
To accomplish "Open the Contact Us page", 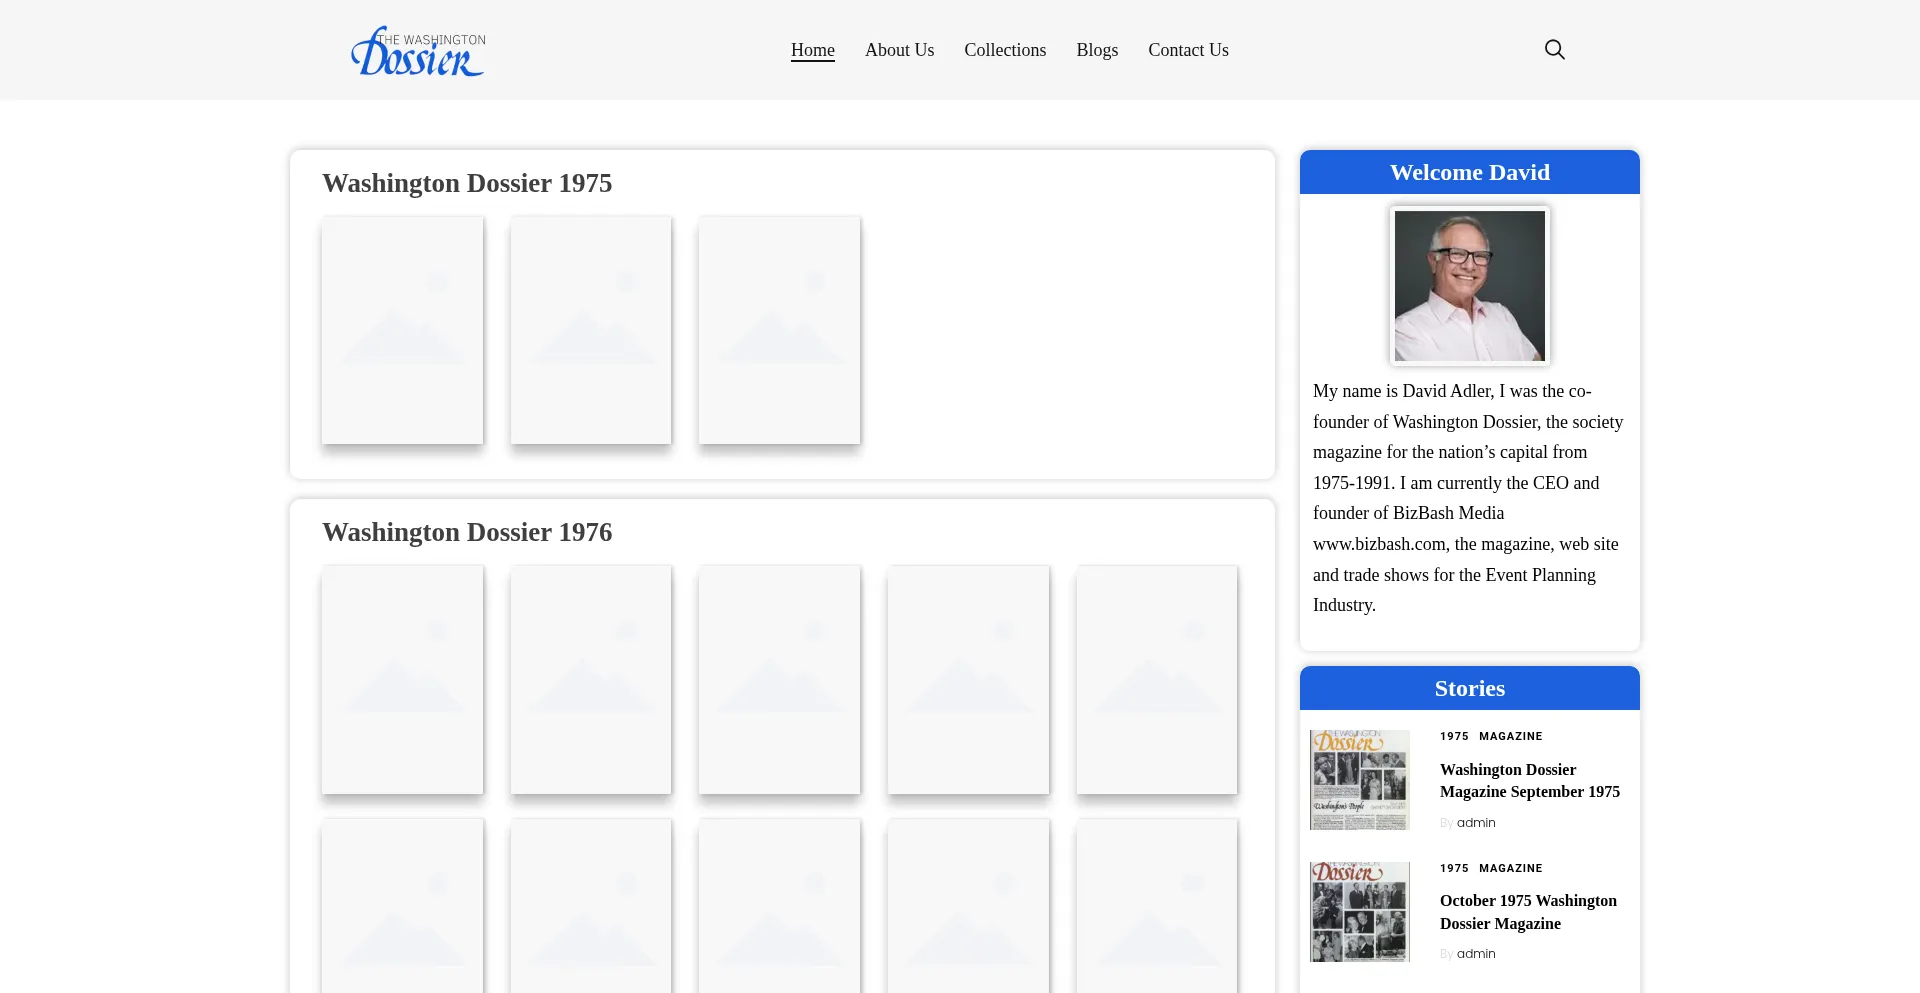I will [x=1188, y=50].
